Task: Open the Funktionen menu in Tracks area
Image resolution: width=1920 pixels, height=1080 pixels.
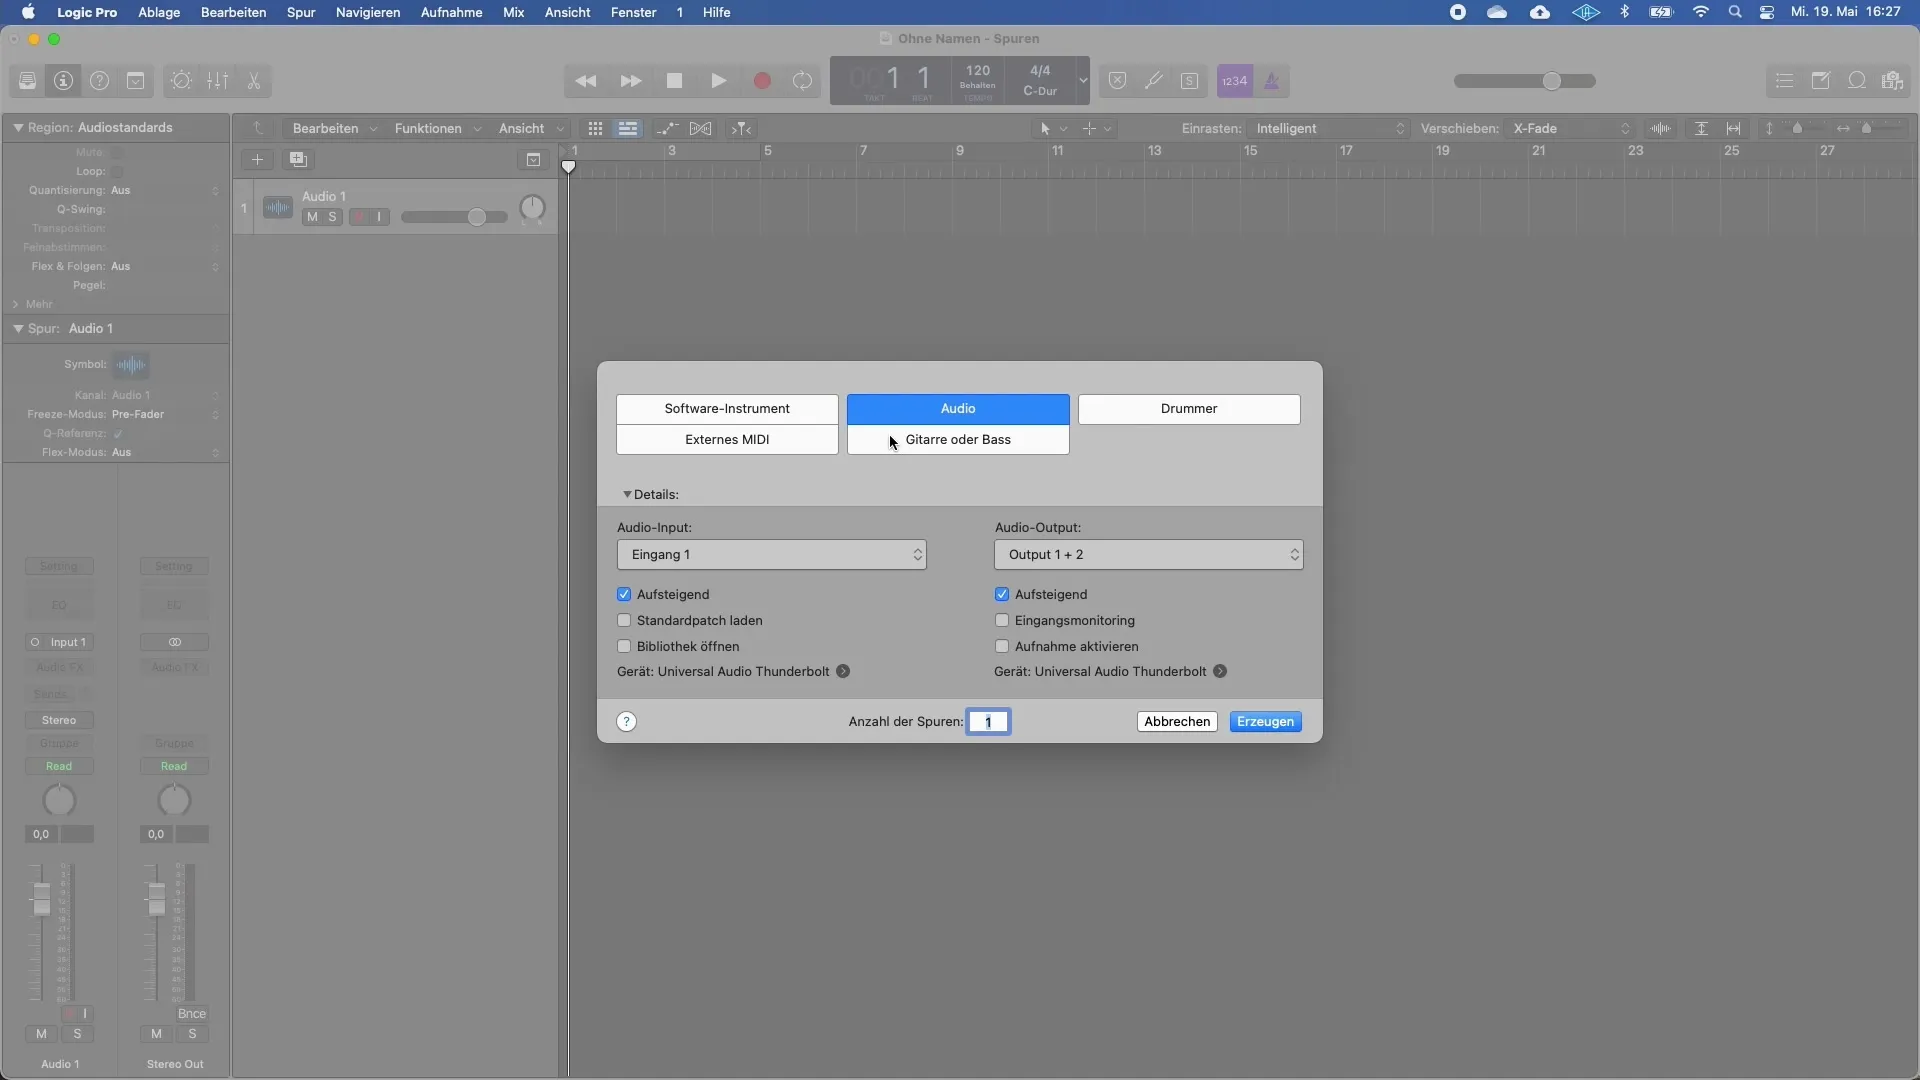Action: point(437,128)
